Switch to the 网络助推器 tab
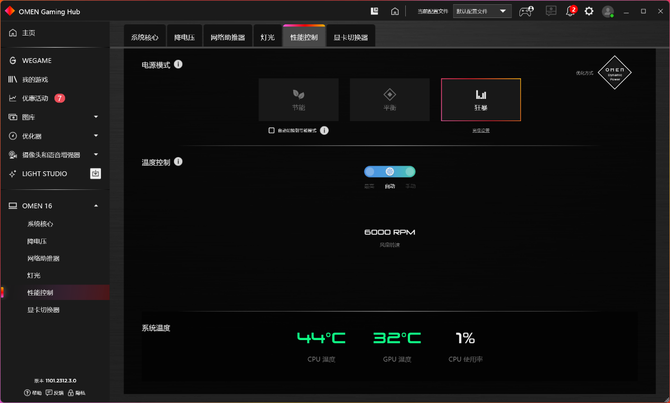Screen dimensions: 670x403 click(x=228, y=37)
